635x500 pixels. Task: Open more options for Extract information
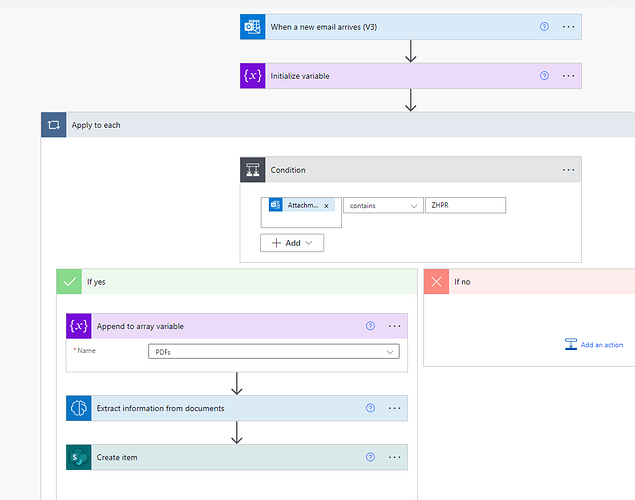click(394, 408)
